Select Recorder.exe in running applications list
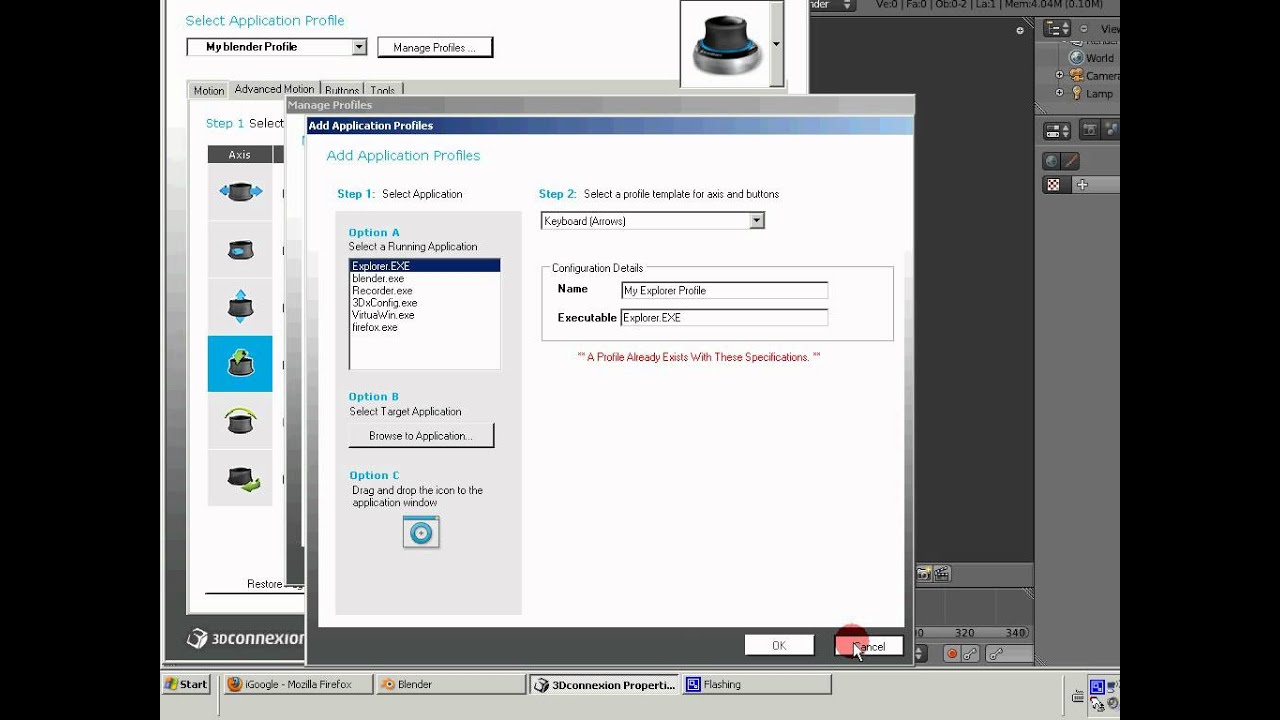This screenshot has height=720, width=1280. 425,290
